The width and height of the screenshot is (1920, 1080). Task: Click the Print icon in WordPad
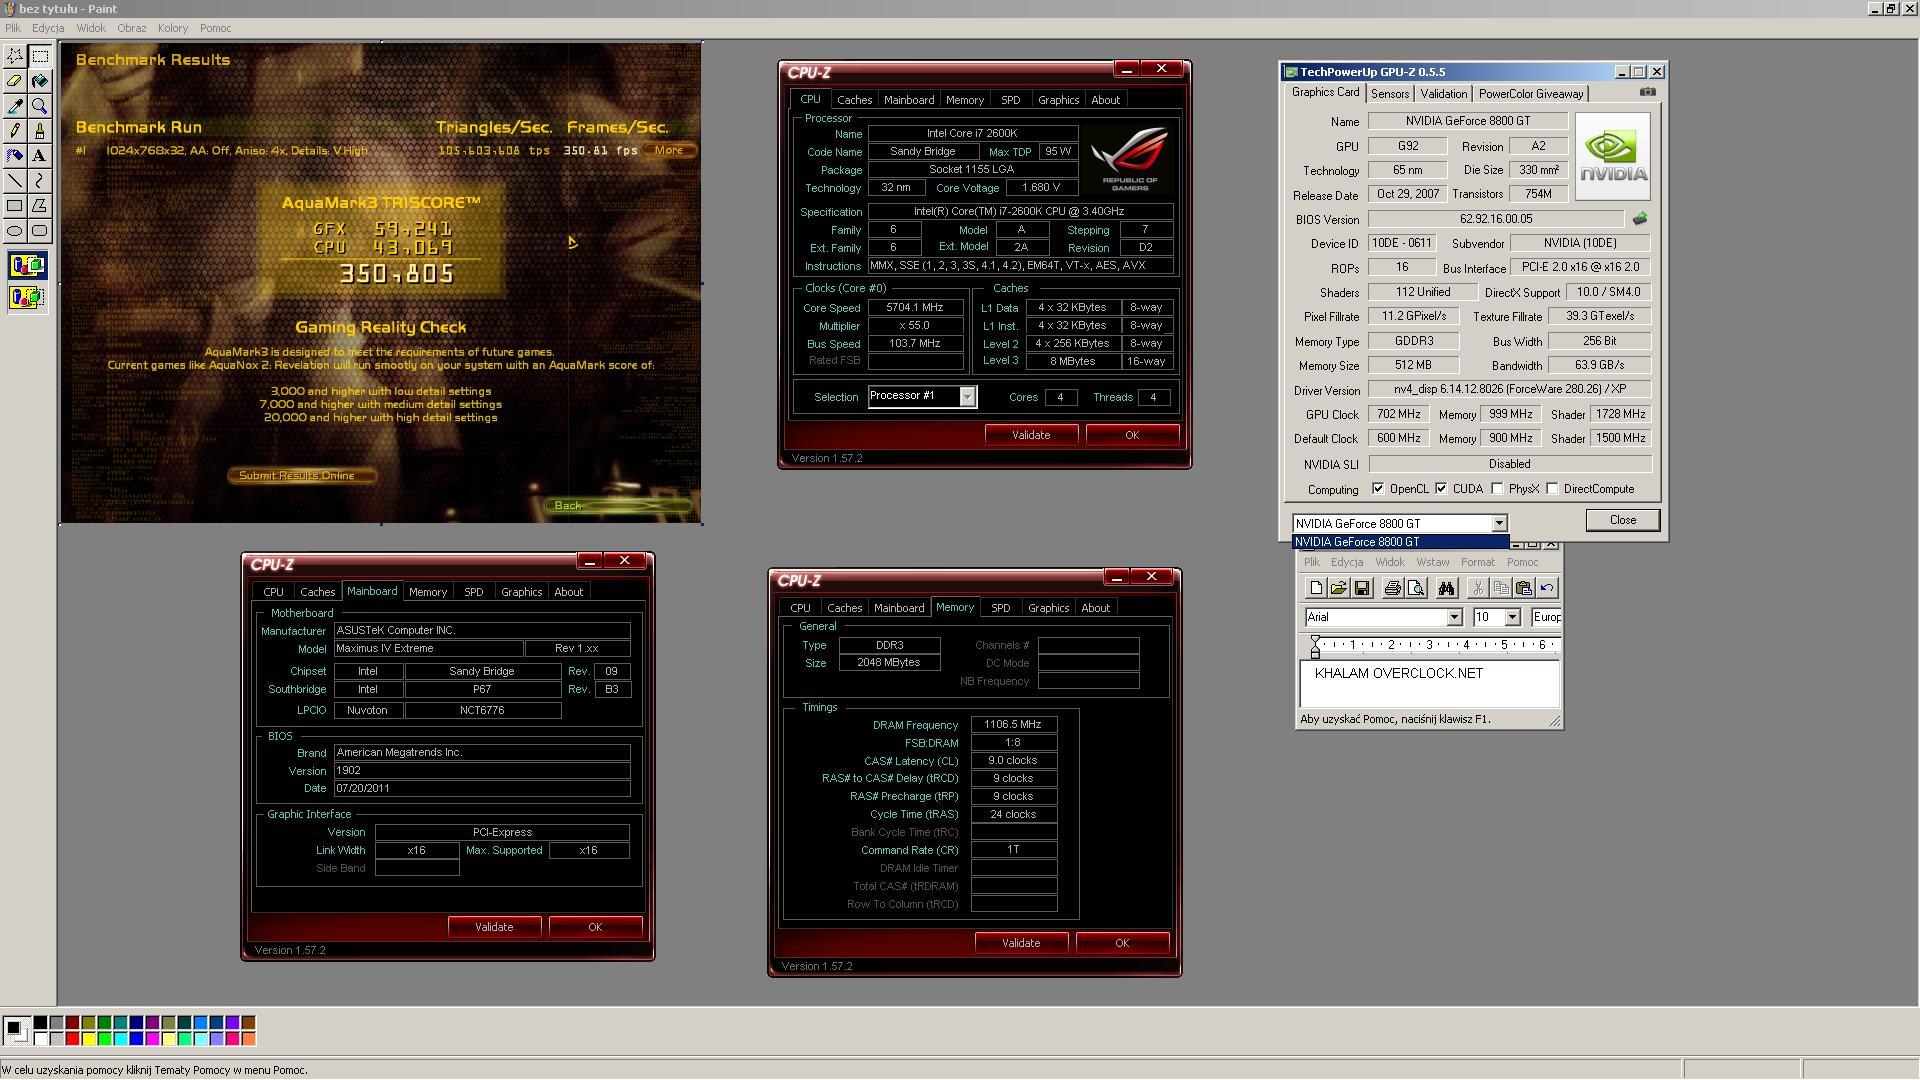point(1392,588)
